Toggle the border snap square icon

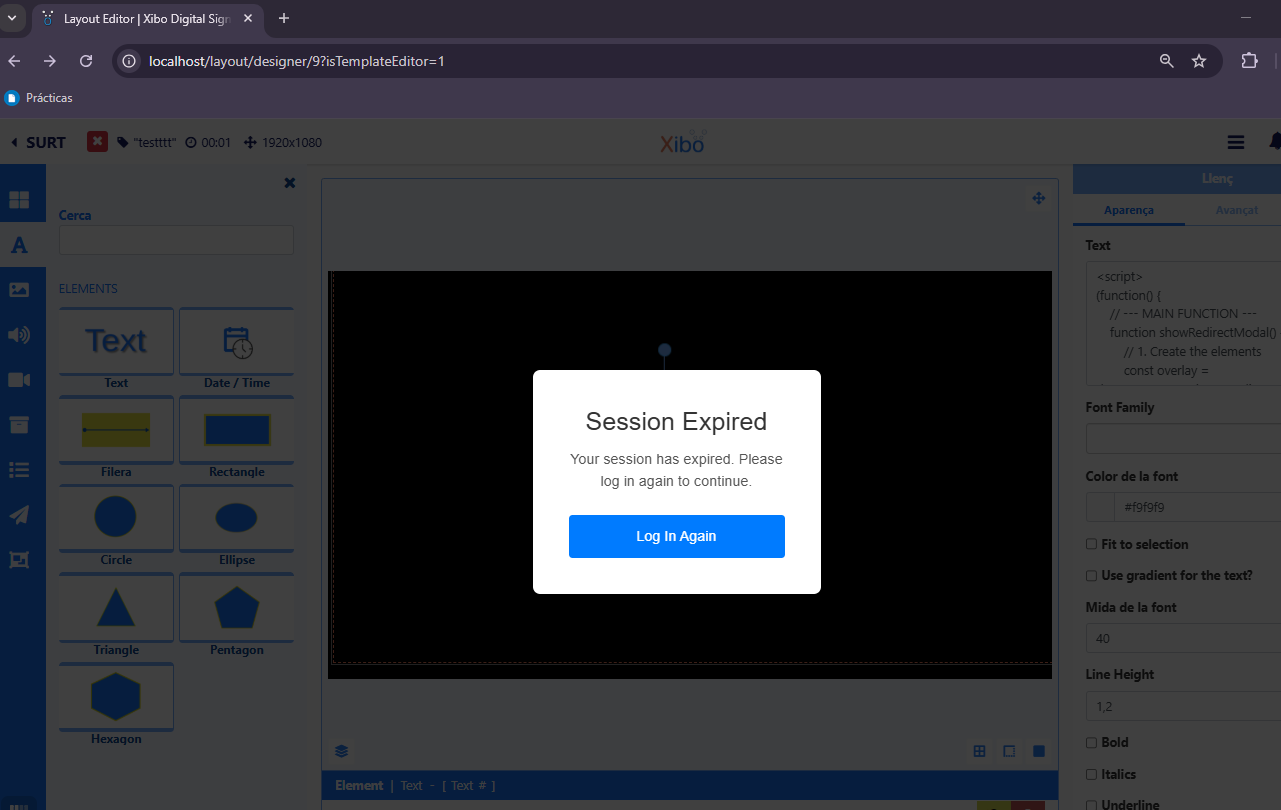pyautogui.click(x=1009, y=751)
